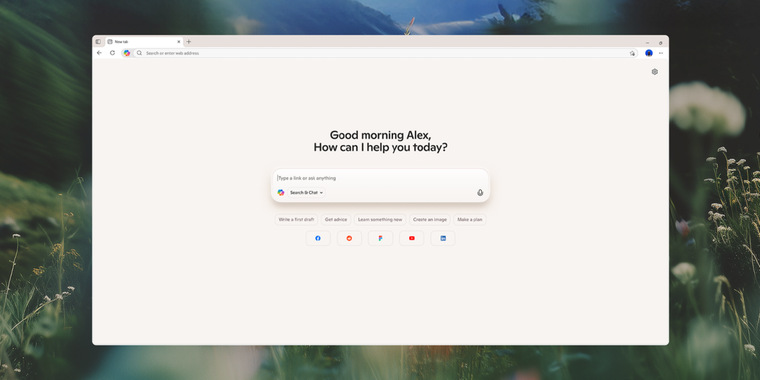Open the Facebook shortcut tile

318,238
